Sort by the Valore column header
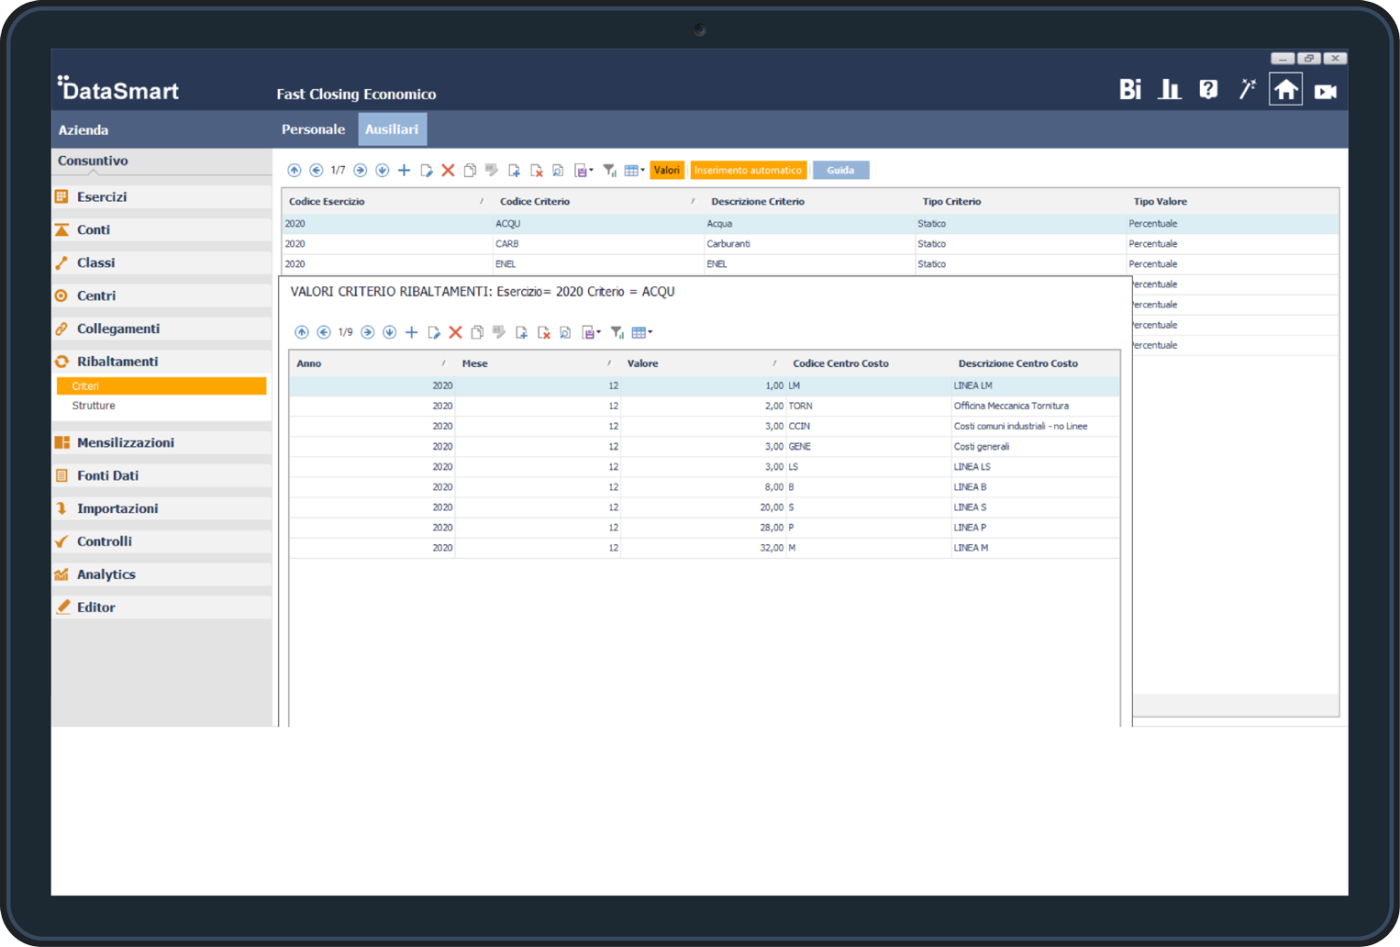 643,363
